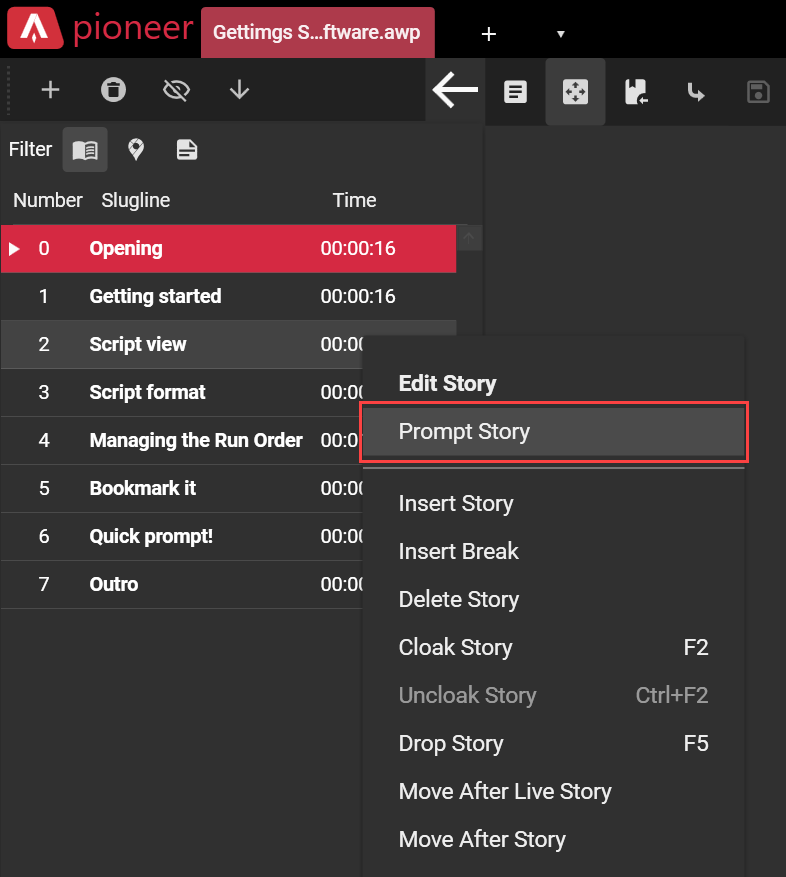Open the script view document icon

coord(515,92)
